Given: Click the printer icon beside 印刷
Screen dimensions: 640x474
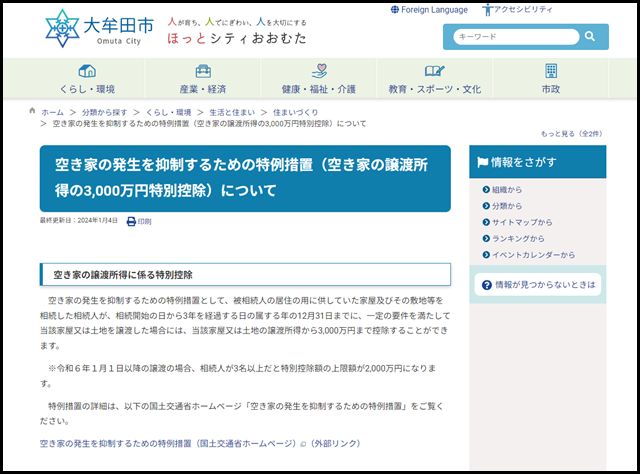Looking at the screenshot, I should point(131,221).
